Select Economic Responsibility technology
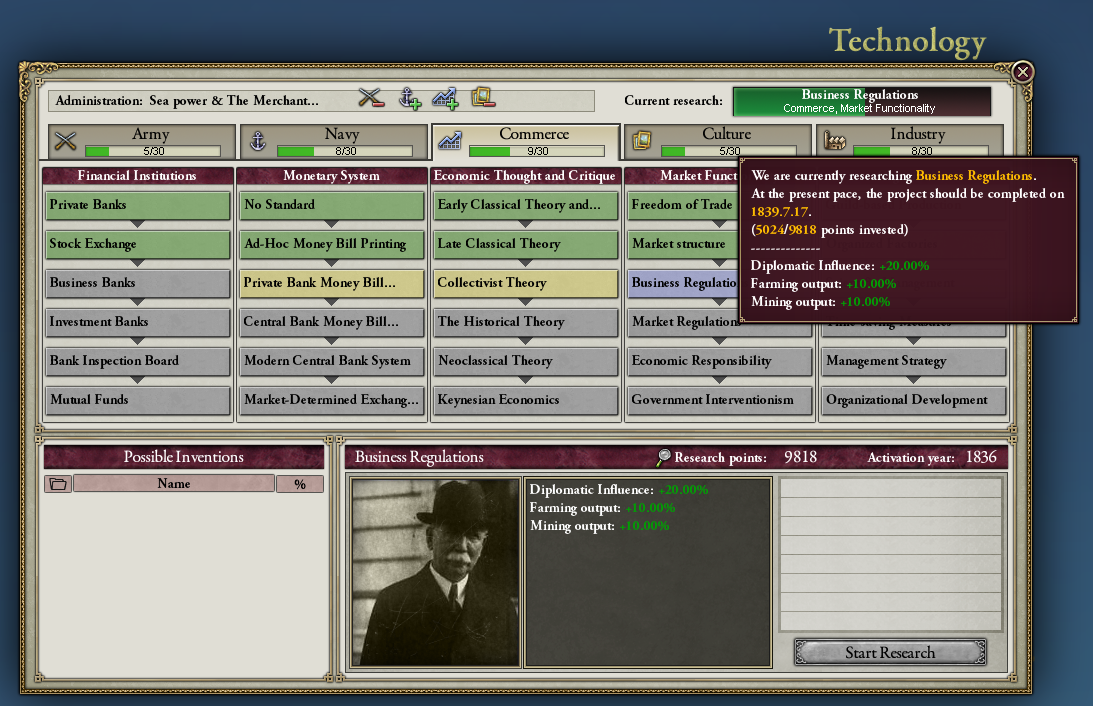The image size is (1093, 706). [x=719, y=361]
